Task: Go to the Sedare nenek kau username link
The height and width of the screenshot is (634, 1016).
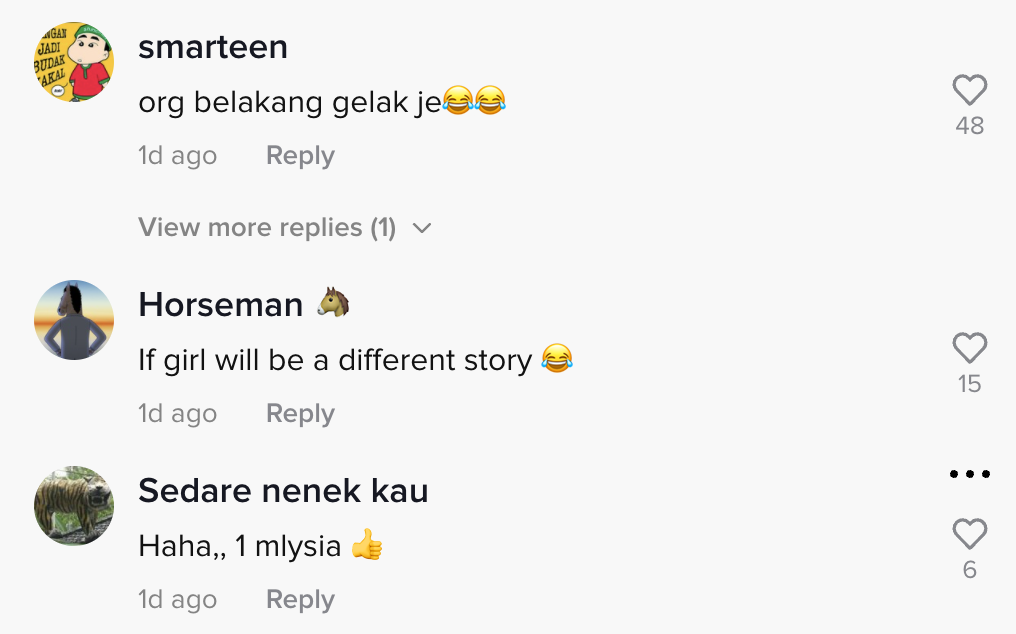Action: click(x=283, y=491)
